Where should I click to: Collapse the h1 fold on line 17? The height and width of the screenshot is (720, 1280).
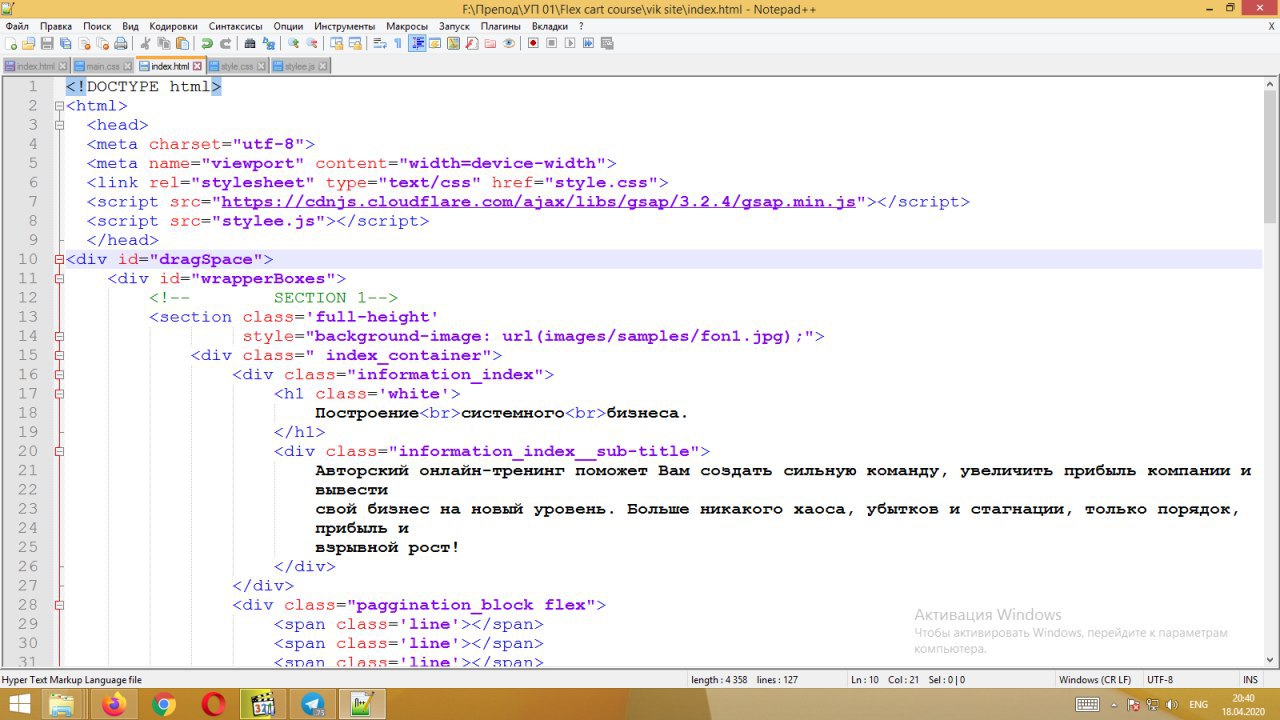(60, 394)
